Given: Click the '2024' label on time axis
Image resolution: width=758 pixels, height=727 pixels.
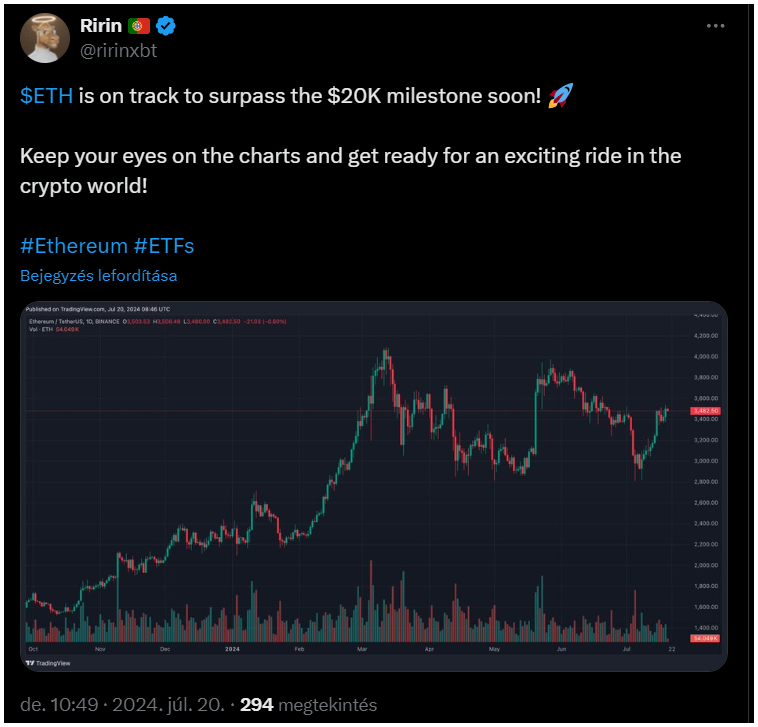Looking at the screenshot, I should pyautogui.click(x=232, y=649).
